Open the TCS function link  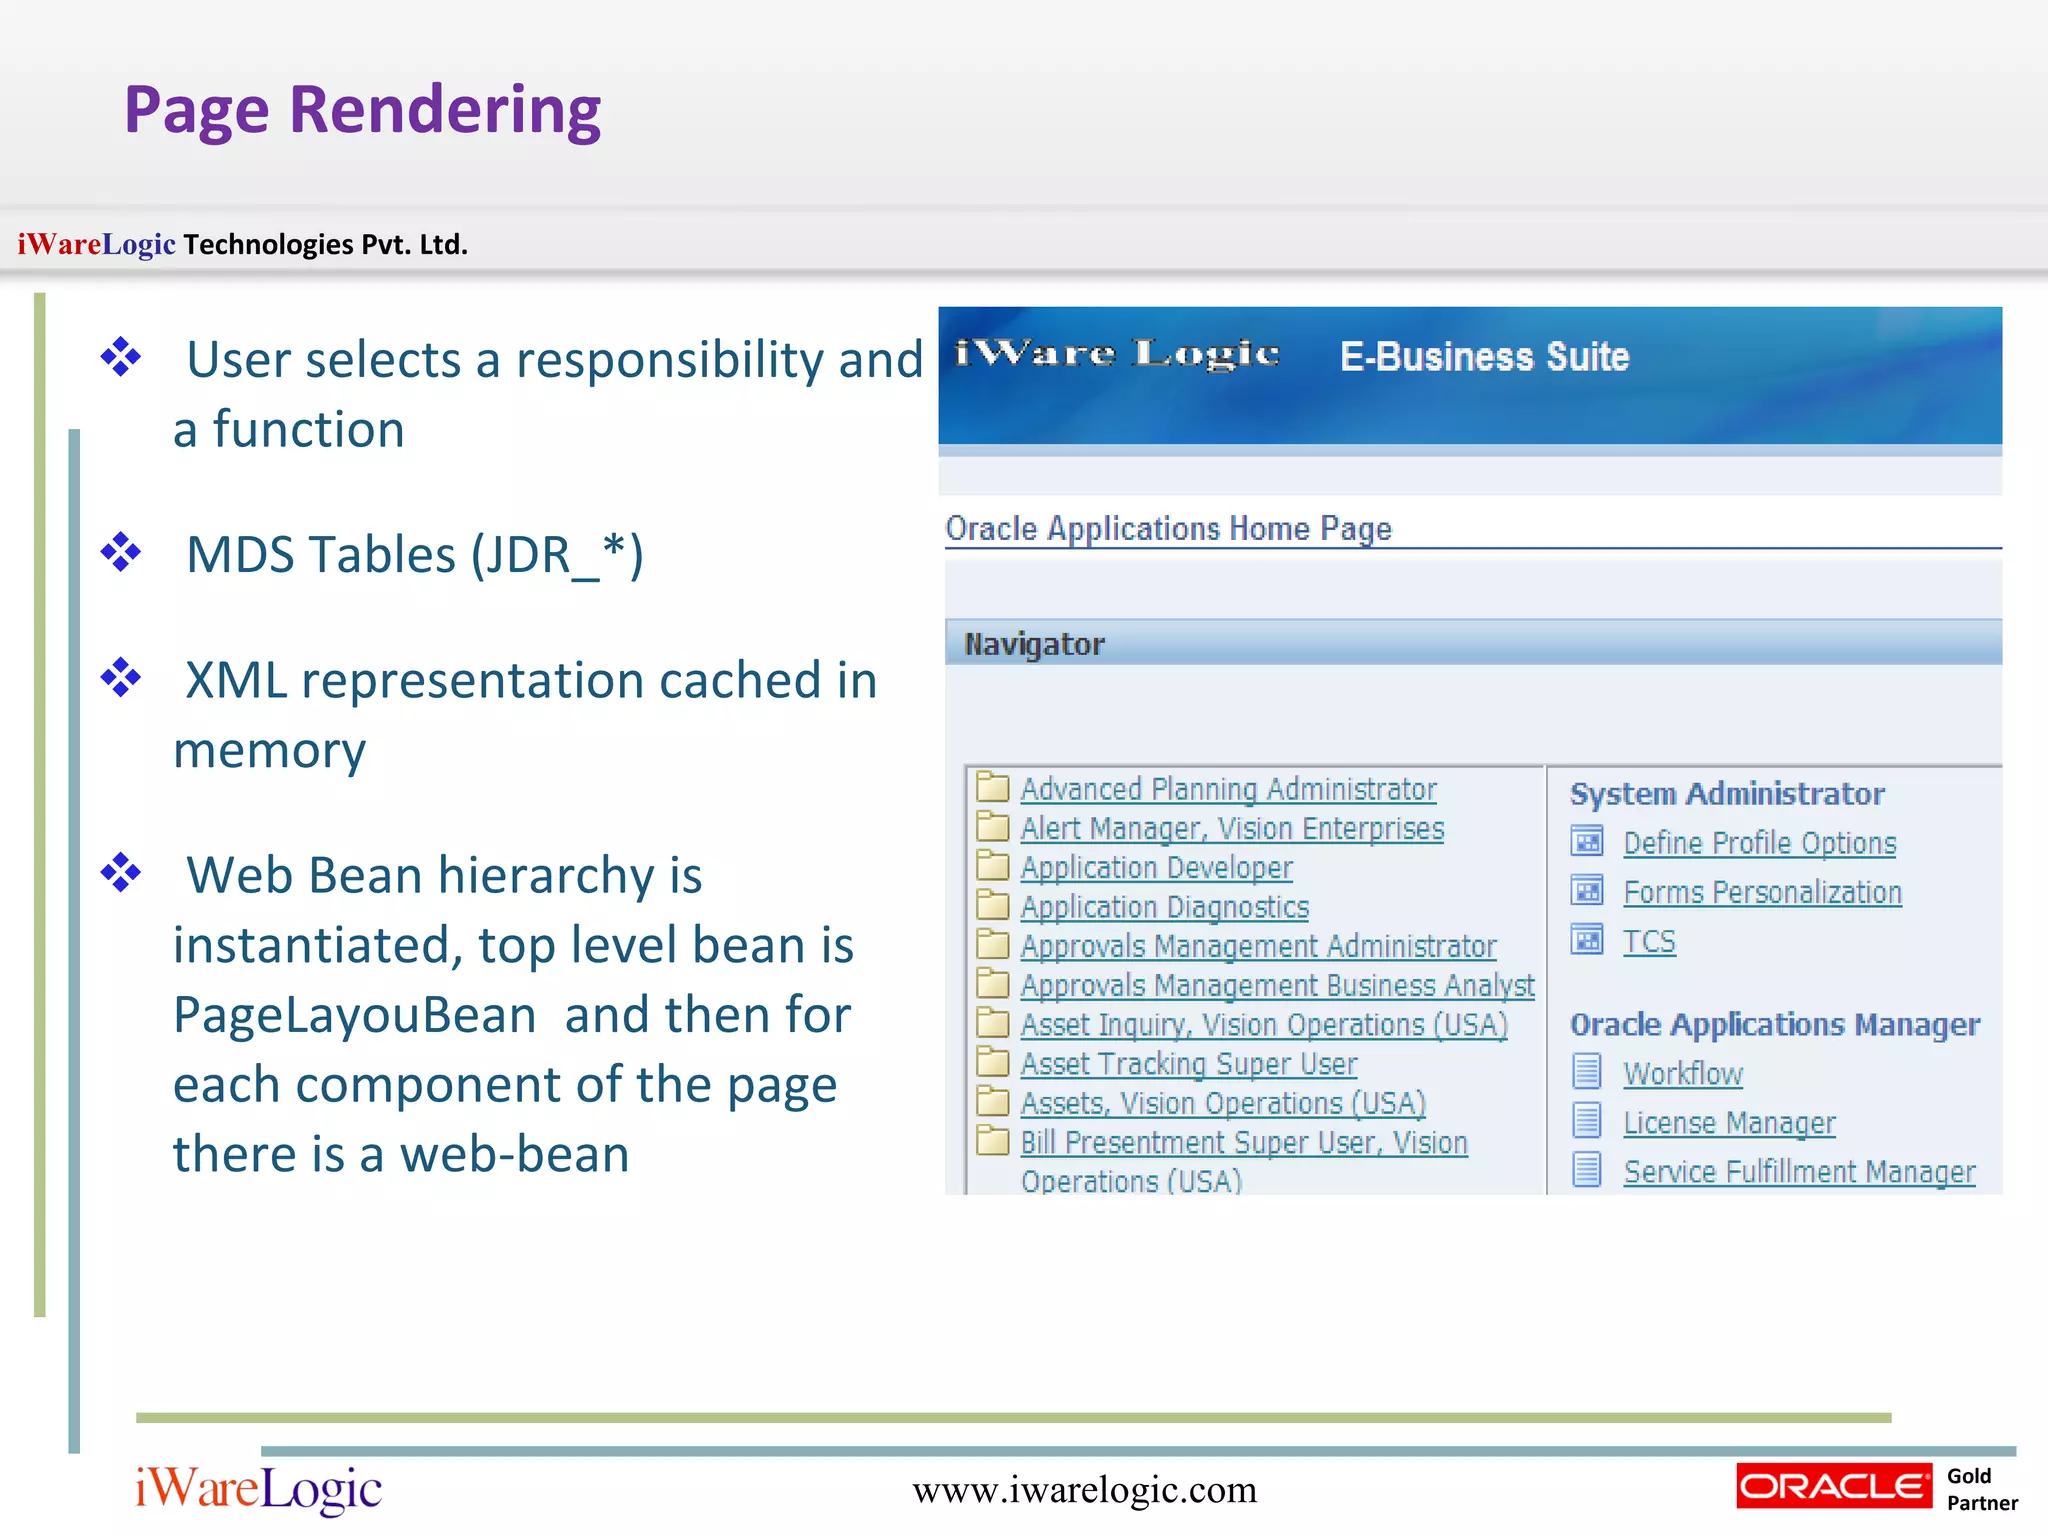[1650, 941]
